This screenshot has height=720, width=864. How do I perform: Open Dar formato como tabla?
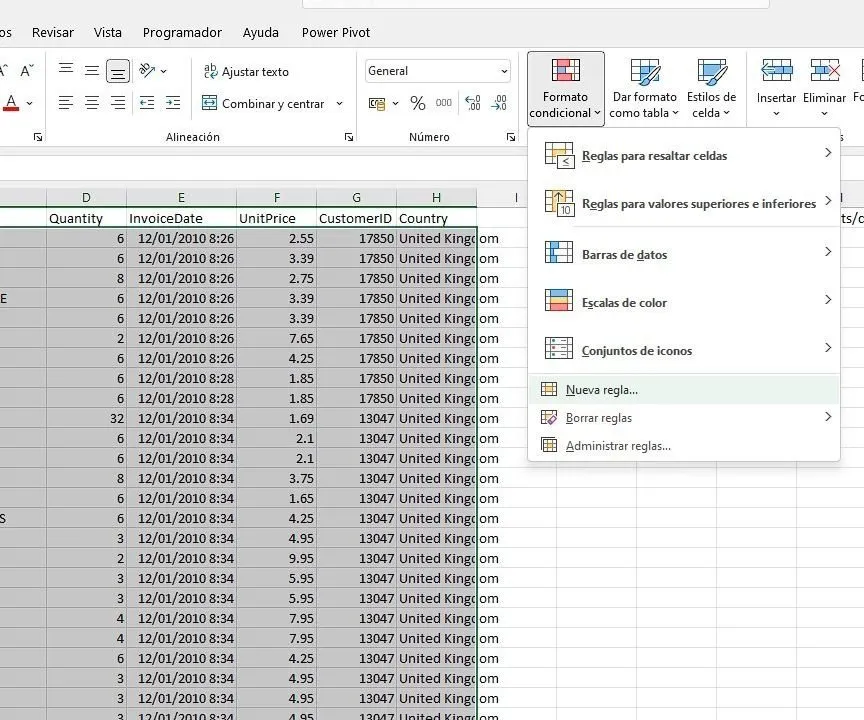pyautogui.click(x=645, y=88)
